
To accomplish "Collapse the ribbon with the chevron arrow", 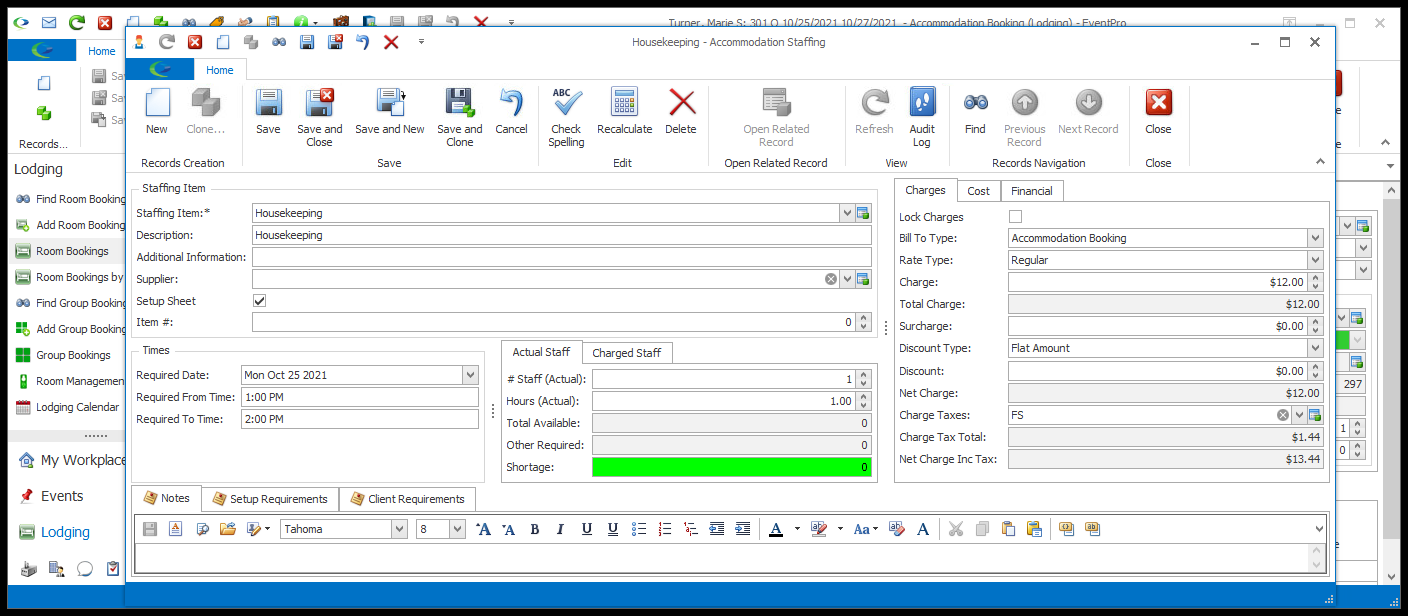I will click(x=1320, y=162).
